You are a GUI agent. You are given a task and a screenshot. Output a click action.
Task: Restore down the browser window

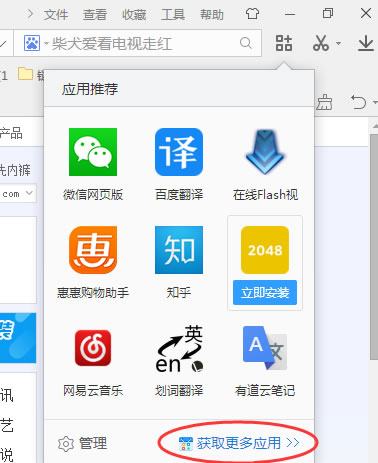pyautogui.click(x=328, y=14)
